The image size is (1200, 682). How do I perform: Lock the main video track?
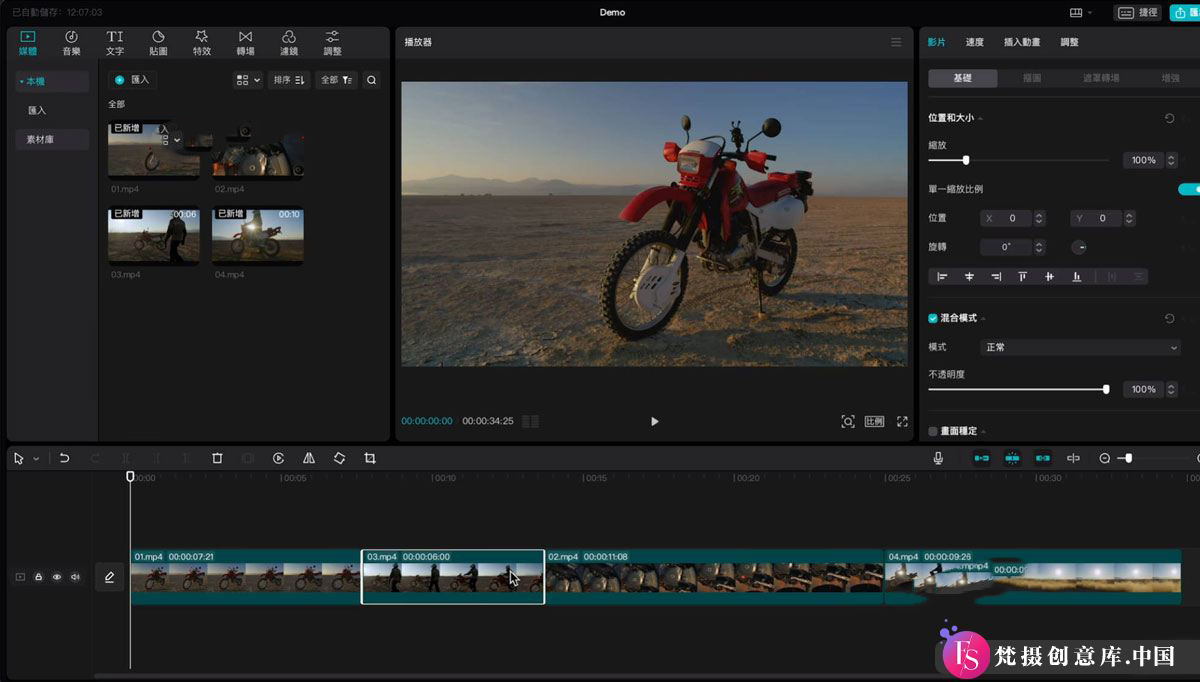click(38, 577)
